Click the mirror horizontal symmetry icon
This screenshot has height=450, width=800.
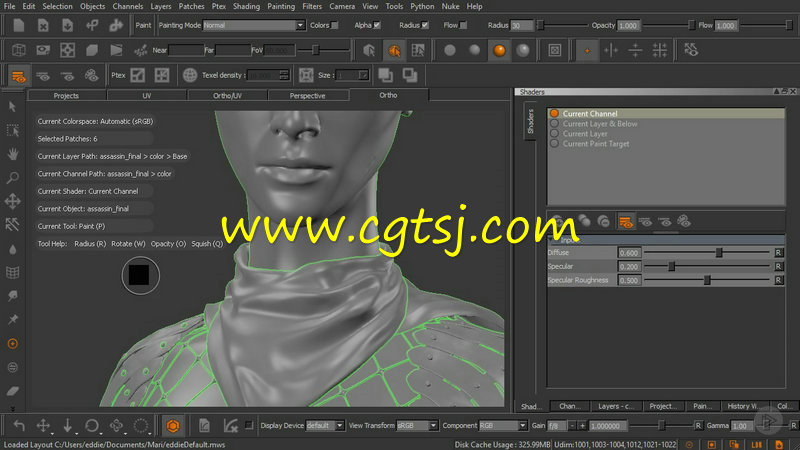611,50
